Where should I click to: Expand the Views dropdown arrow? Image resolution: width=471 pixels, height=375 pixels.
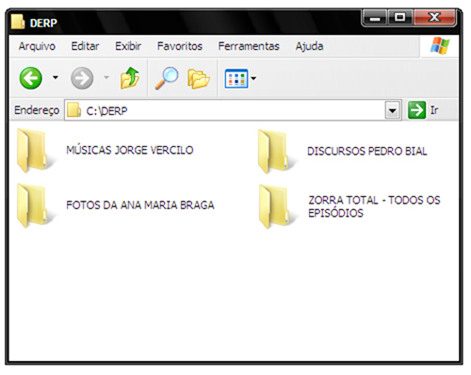pyautogui.click(x=254, y=78)
